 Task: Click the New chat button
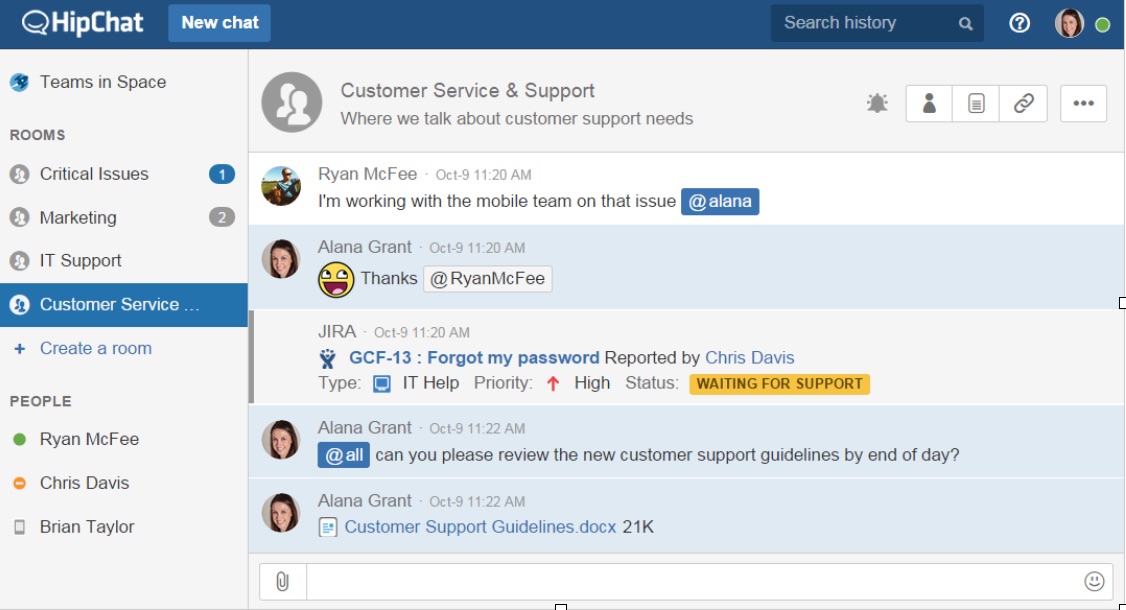click(x=219, y=23)
